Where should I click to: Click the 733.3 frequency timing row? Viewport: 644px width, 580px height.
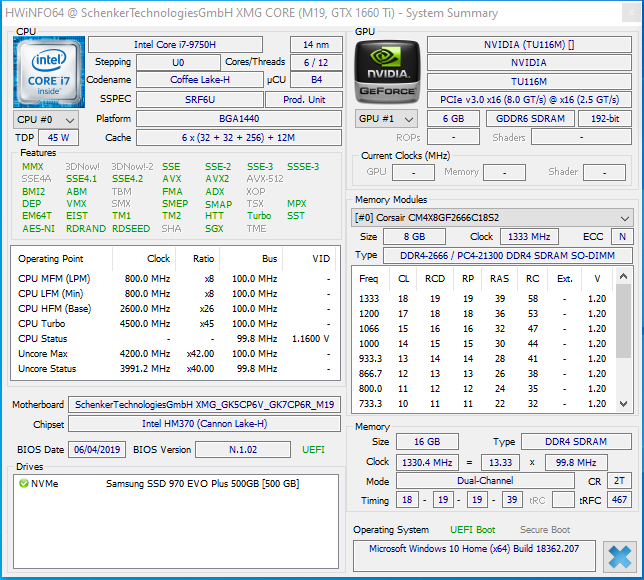coord(483,404)
